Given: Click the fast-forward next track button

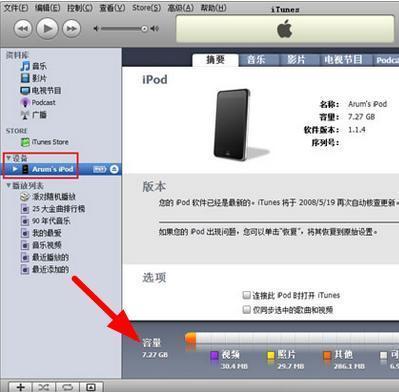Looking at the screenshot, I should (72, 29).
